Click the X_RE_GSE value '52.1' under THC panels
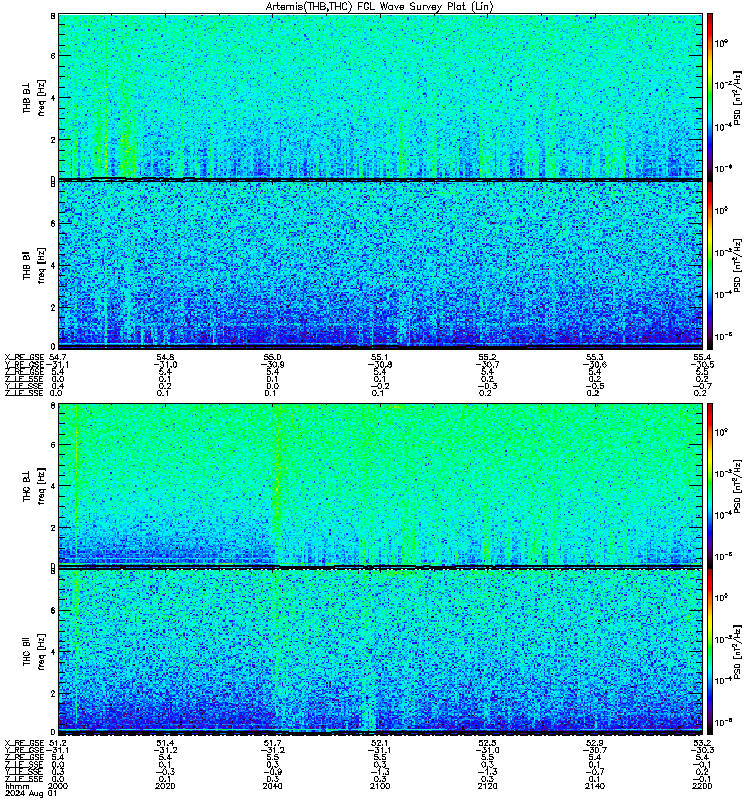The image size is (750, 800). 380,743
